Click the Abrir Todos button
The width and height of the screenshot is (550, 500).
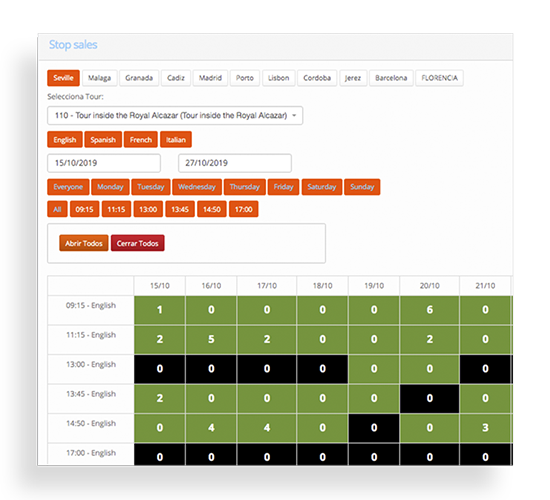click(84, 243)
